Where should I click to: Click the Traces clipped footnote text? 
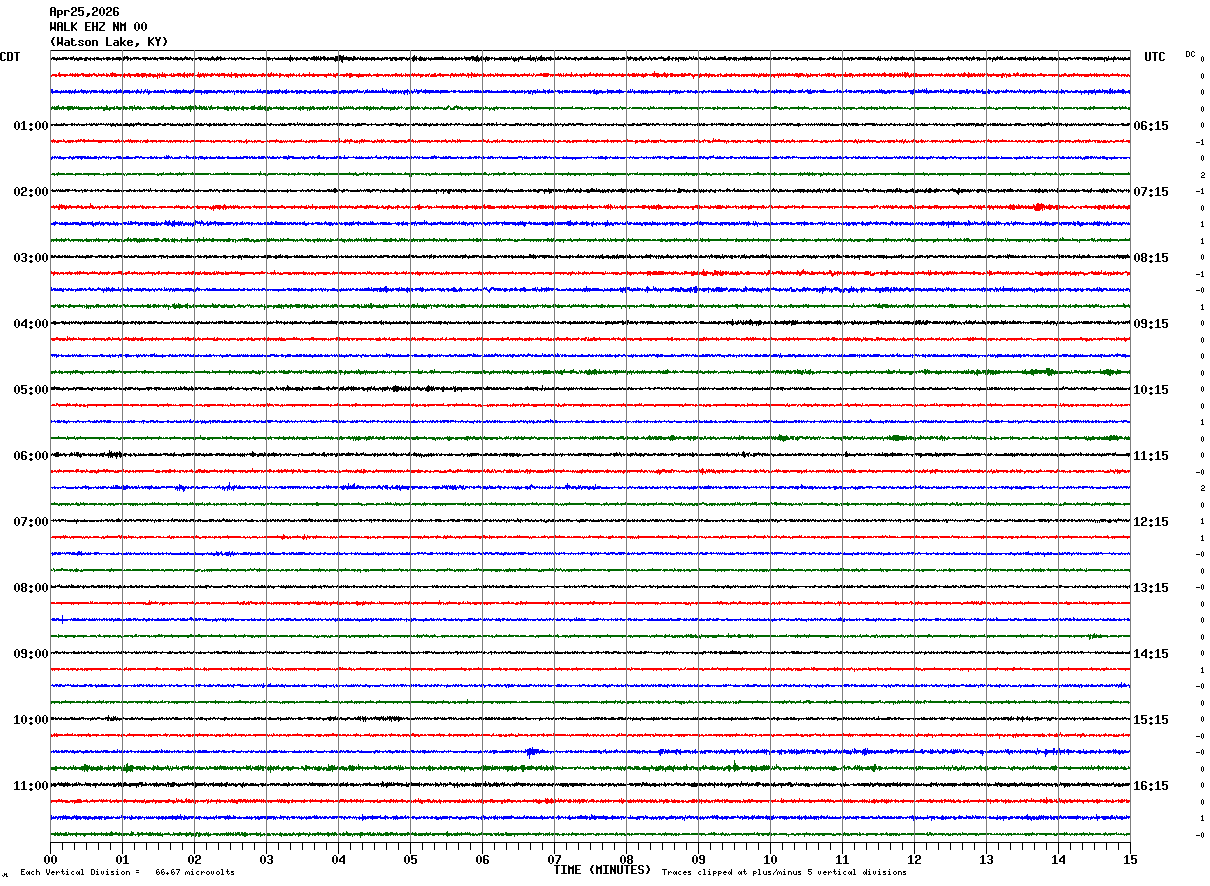[x=784, y=872]
